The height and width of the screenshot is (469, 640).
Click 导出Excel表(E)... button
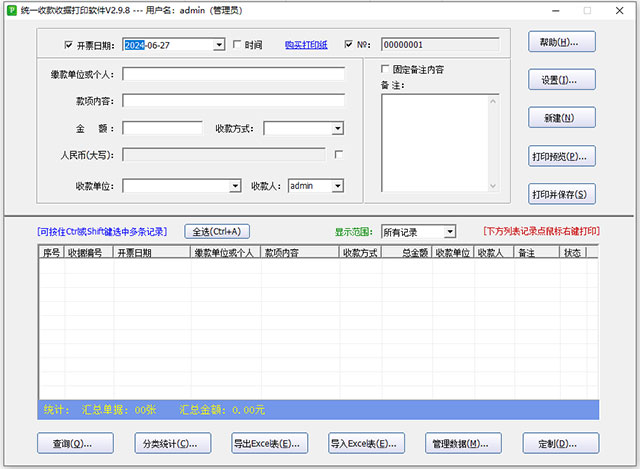[x=270, y=443]
